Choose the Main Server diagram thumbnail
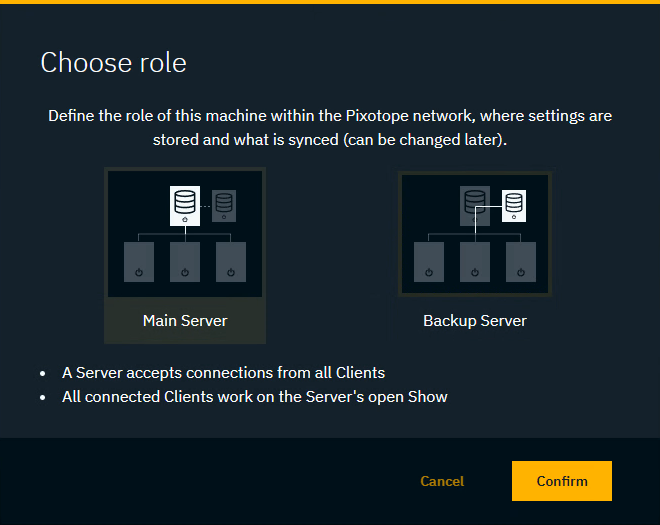The height and width of the screenshot is (525, 660). click(x=185, y=234)
